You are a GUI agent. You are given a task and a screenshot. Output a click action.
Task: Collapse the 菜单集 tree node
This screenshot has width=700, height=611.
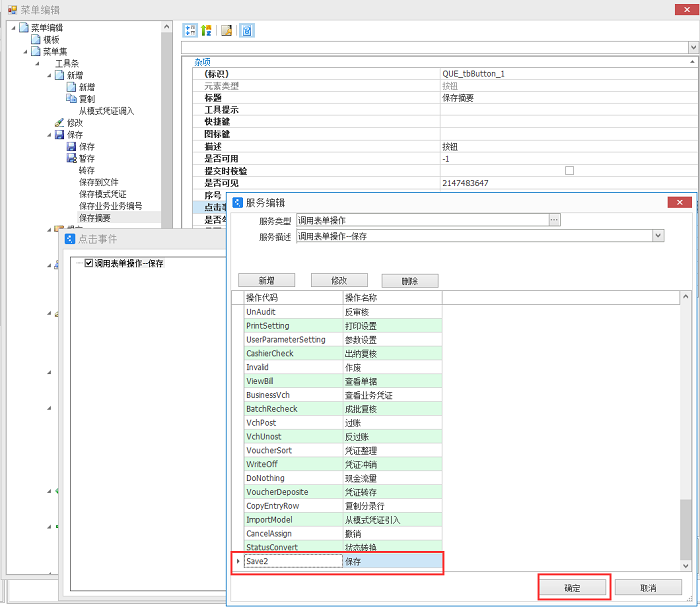click(x=25, y=51)
